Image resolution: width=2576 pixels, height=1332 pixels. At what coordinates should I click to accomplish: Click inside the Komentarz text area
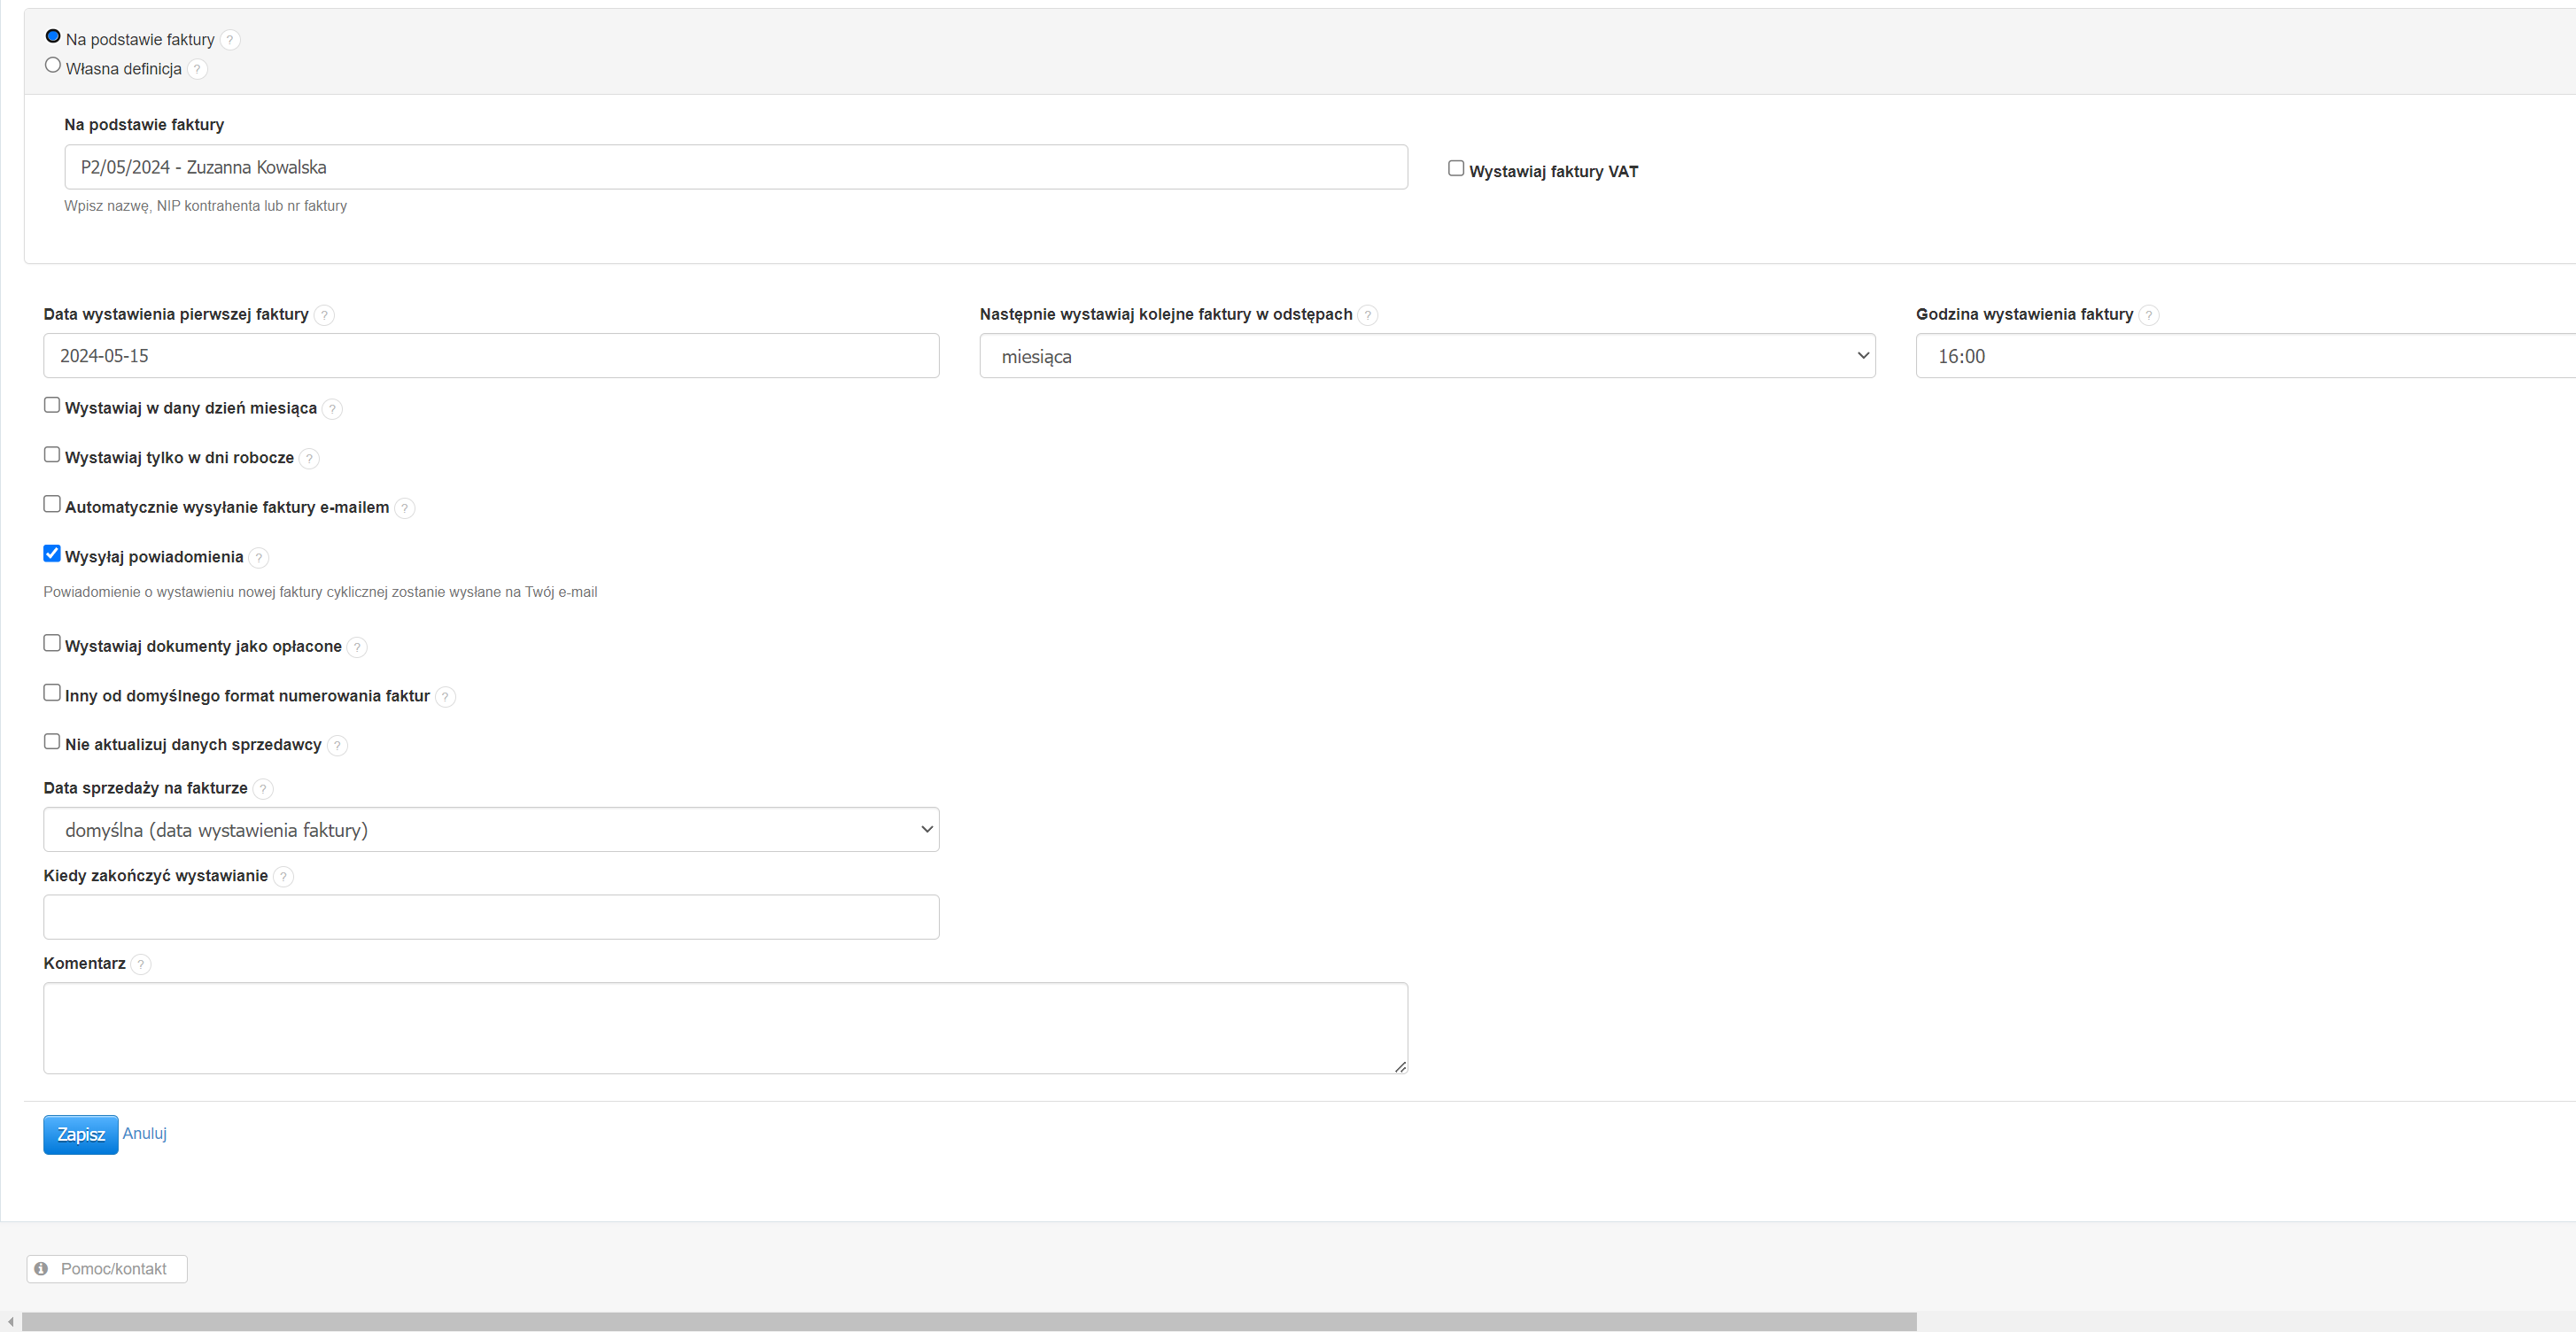(726, 1028)
